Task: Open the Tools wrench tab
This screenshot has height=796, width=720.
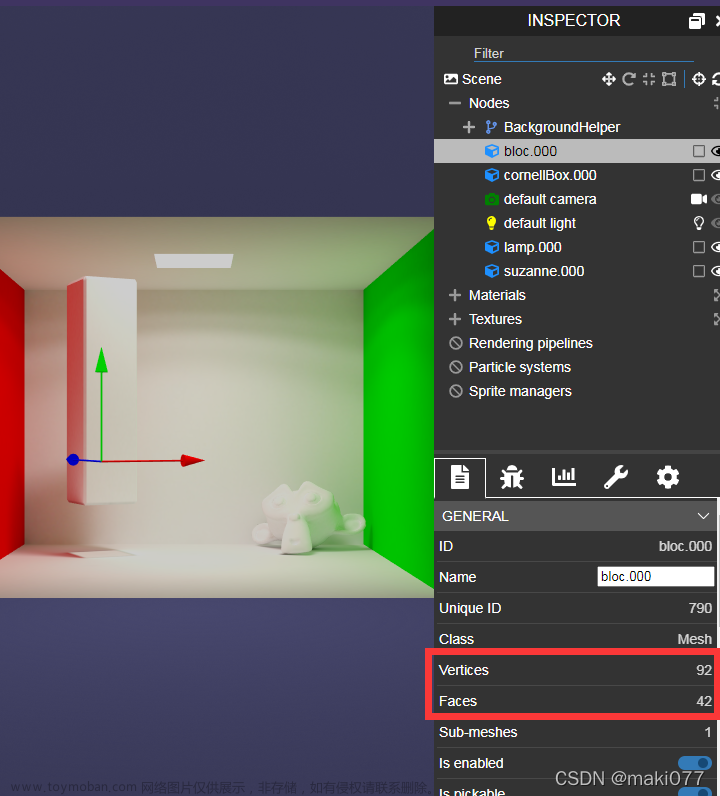Action: (616, 478)
